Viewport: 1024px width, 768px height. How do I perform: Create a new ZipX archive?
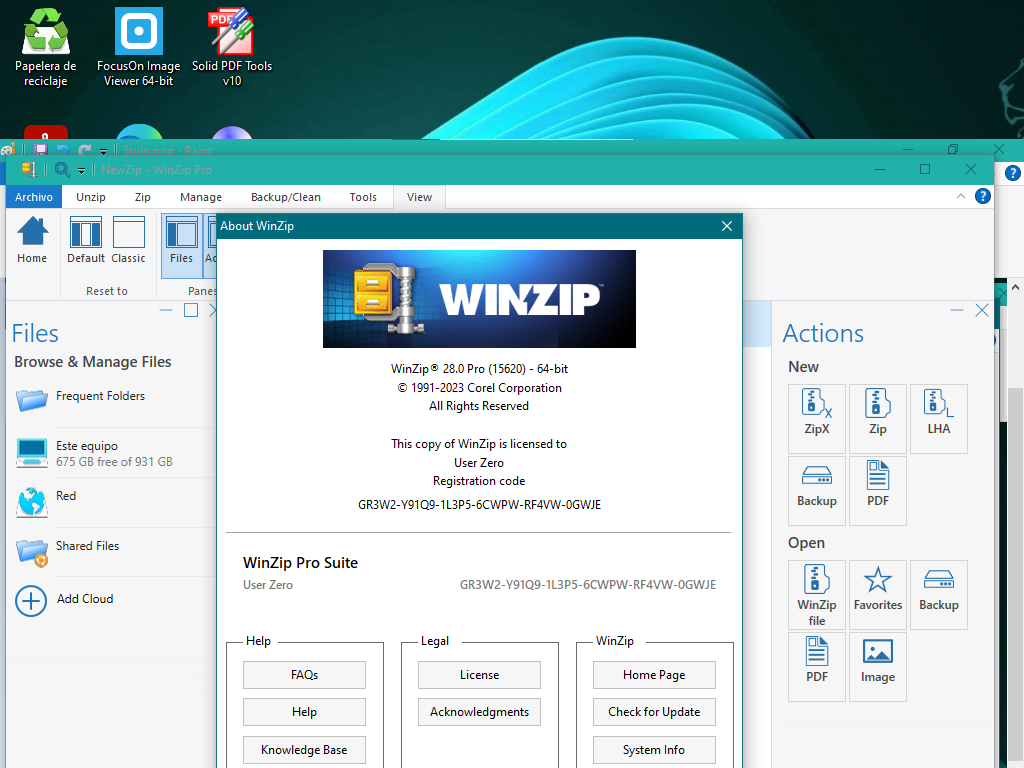point(816,419)
